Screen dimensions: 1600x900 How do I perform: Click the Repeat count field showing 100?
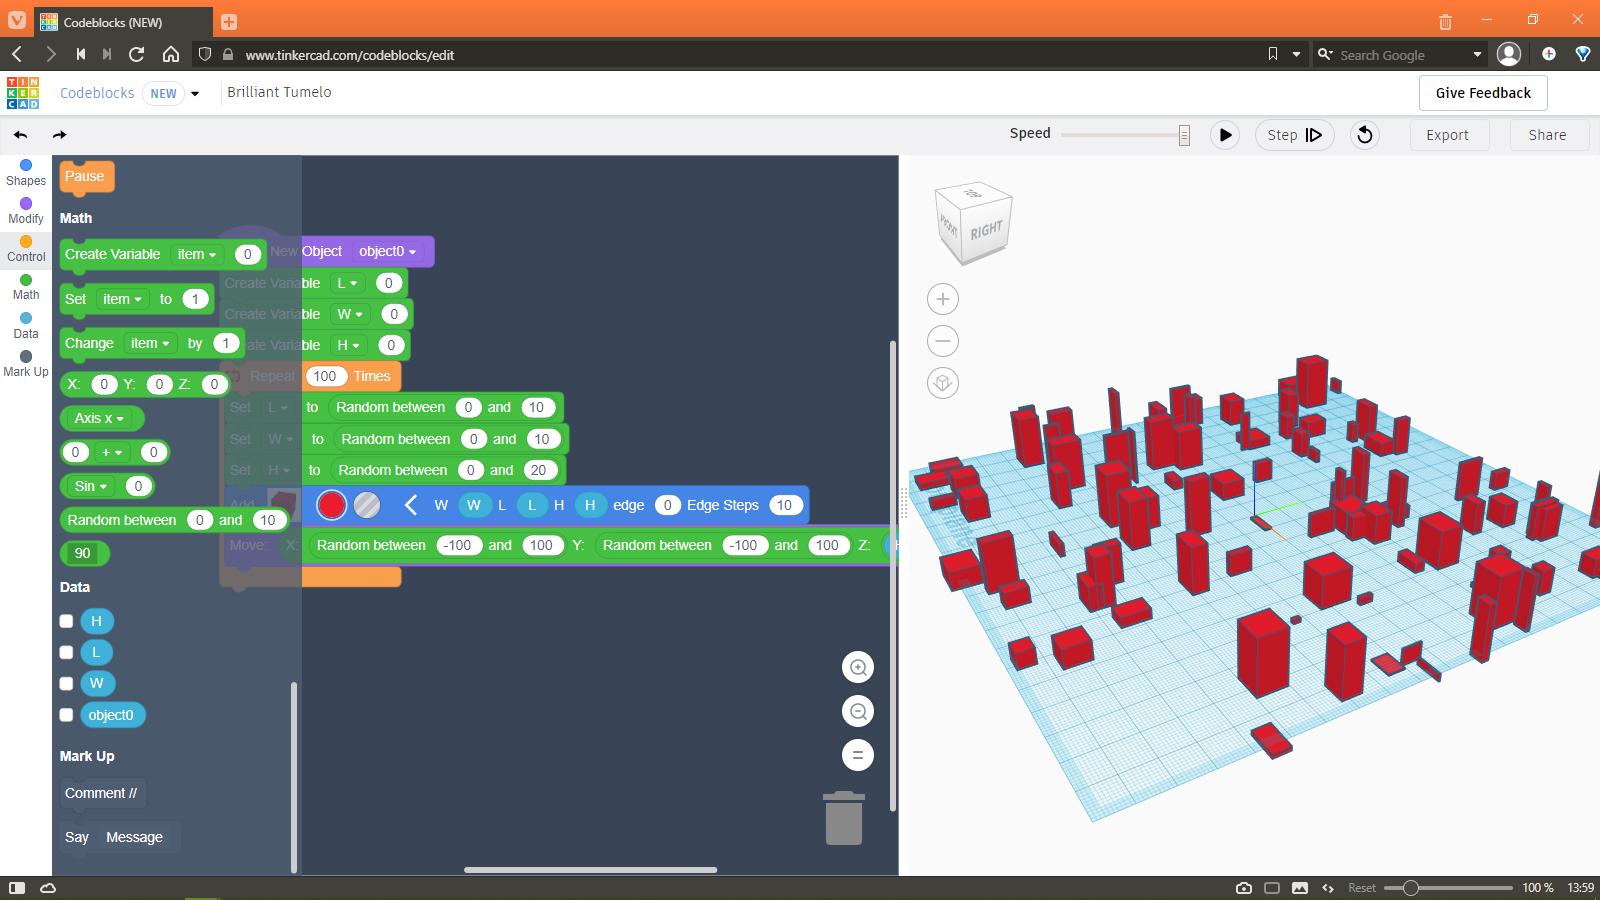[x=325, y=376]
